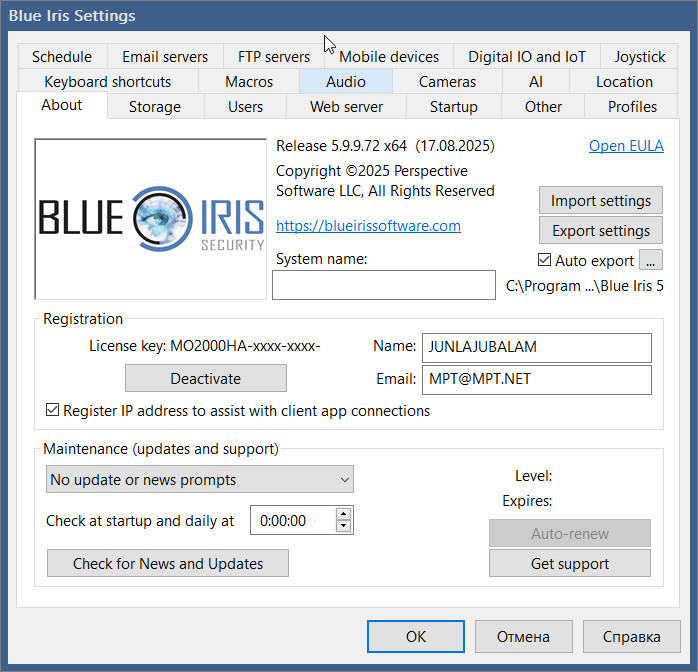698x672 pixels.
Task: Select the AI tab
Action: pos(536,82)
